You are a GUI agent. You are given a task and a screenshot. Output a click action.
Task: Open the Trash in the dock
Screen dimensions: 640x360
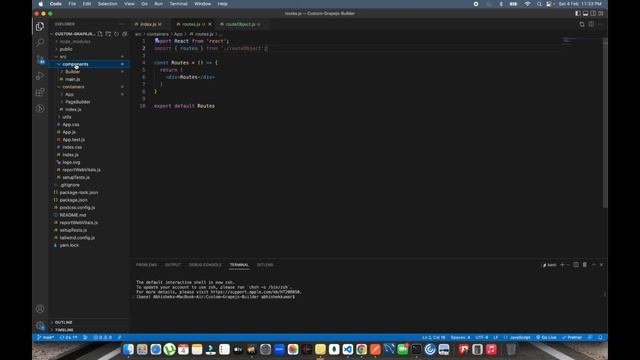click(511, 349)
